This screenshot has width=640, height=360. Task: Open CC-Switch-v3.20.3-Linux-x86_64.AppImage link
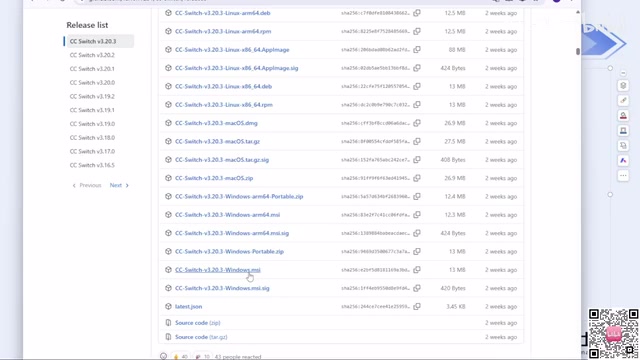click(x=232, y=49)
